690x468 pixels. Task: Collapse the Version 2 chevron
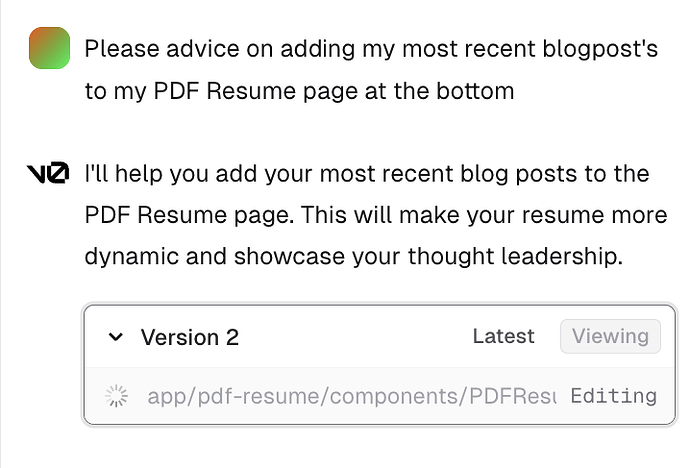[x=116, y=337]
